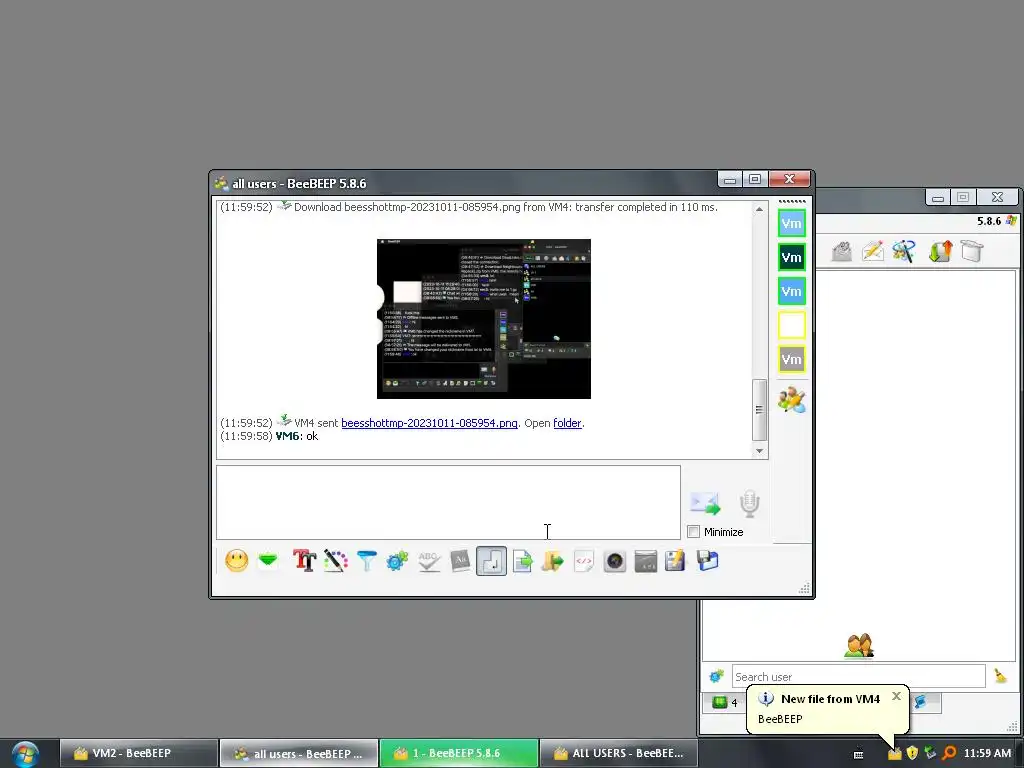
Task: Click the on-screen keyboard tray icon
Action: tap(858, 754)
